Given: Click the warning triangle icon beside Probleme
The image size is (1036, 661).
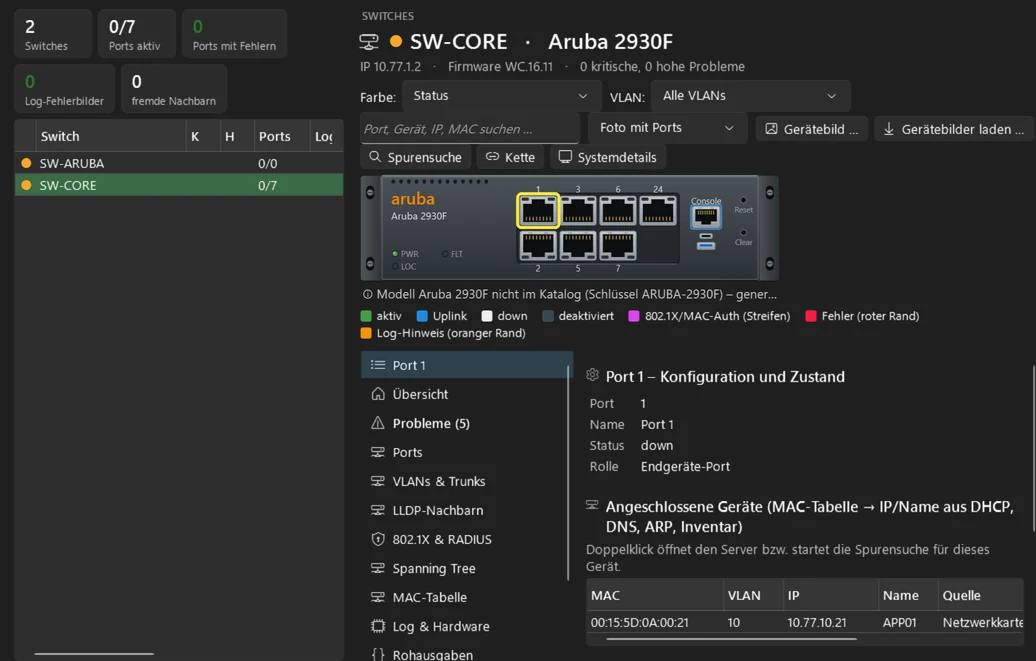Looking at the screenshot, I should 378,423.
